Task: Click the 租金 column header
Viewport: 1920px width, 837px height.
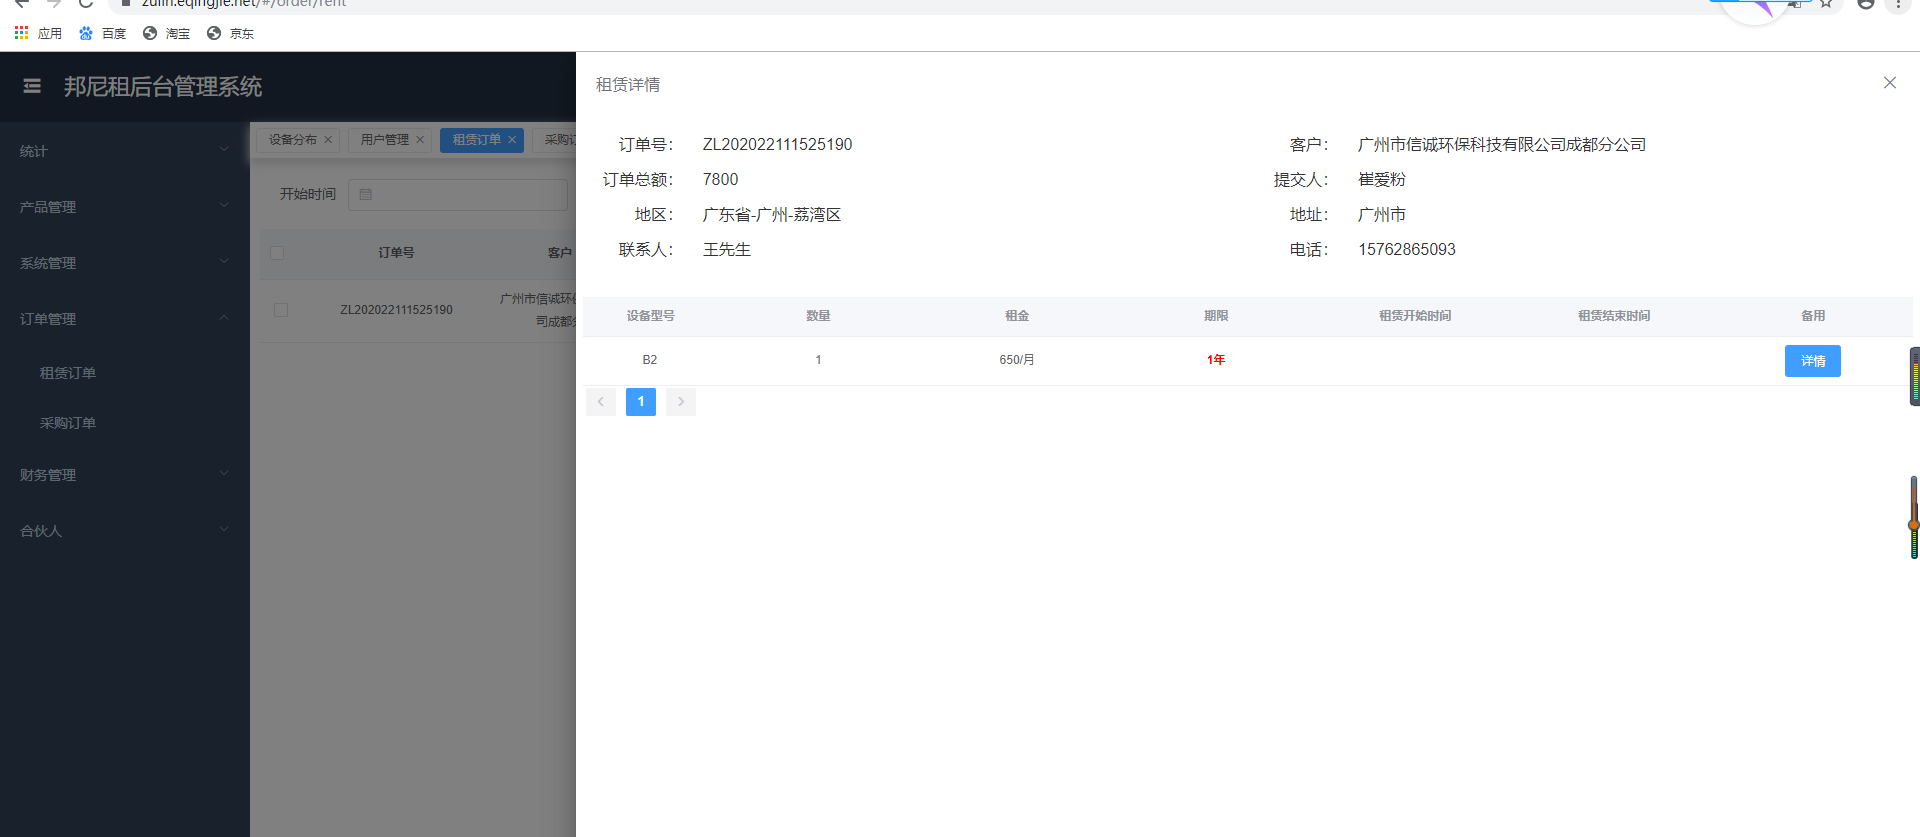Action: pos(1017,316)
